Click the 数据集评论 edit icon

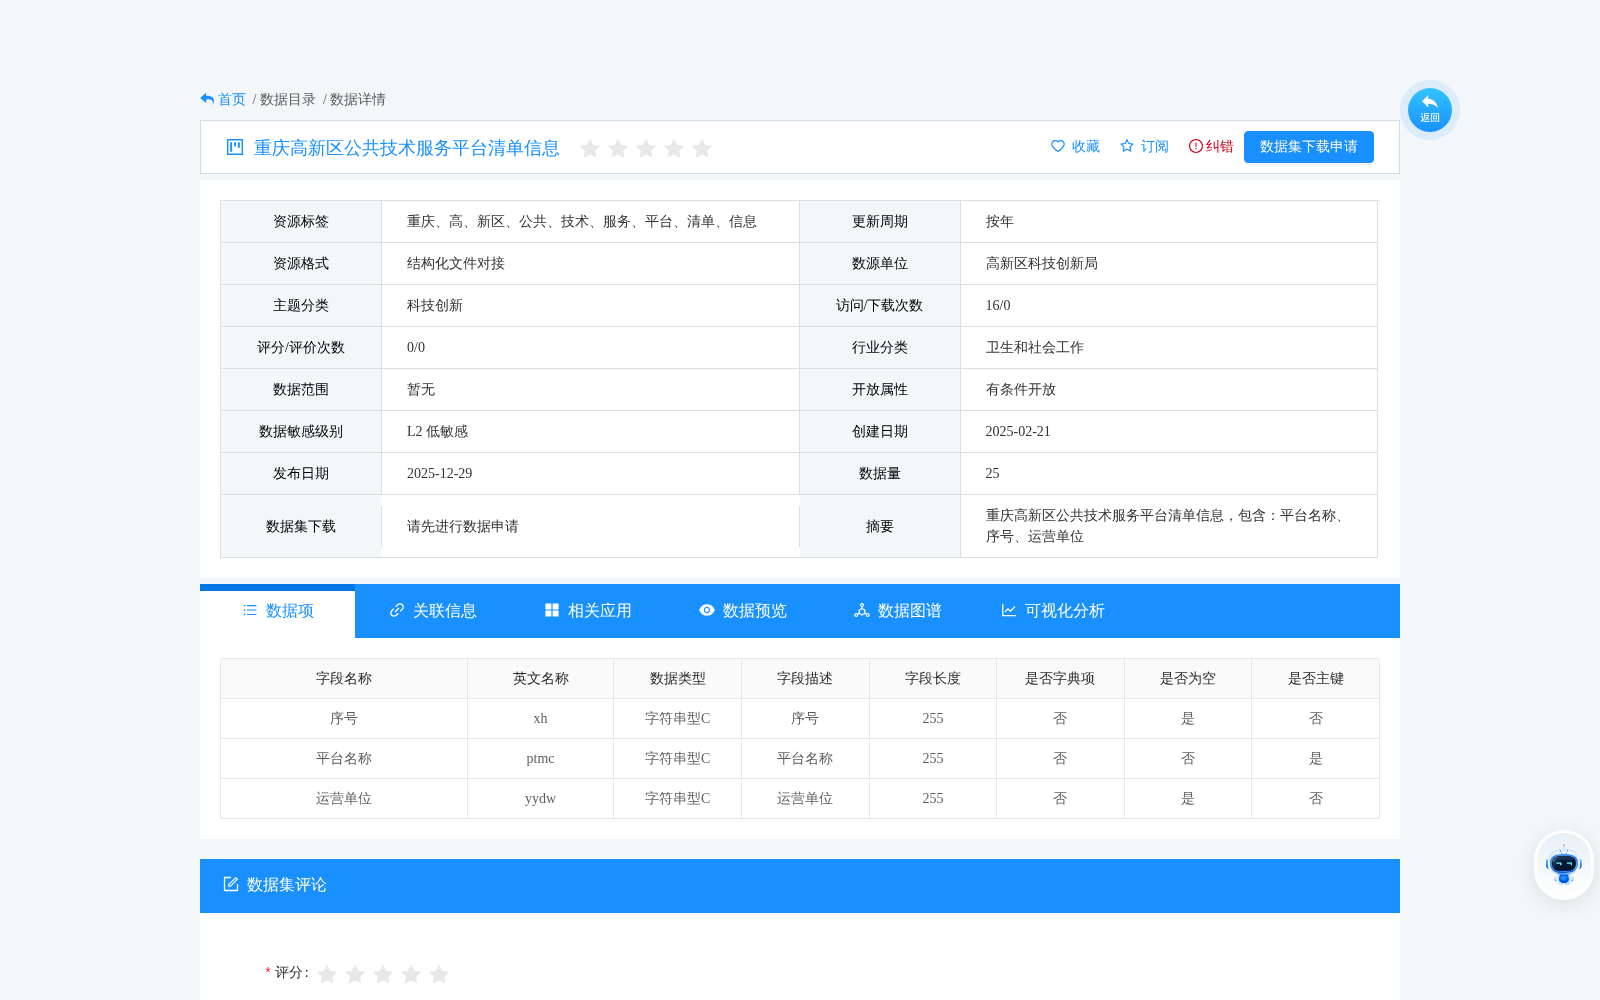(231, 884)
